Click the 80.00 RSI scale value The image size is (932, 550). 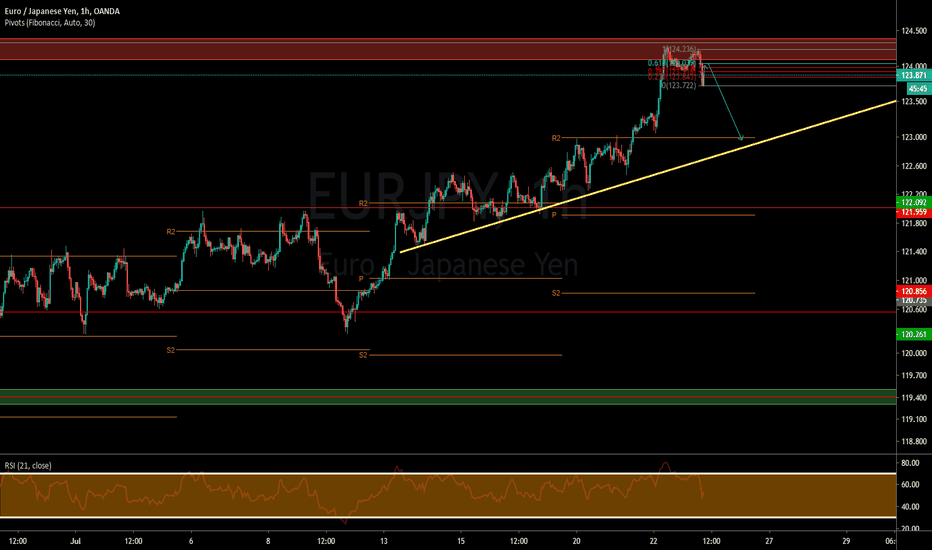pos(910,463)
